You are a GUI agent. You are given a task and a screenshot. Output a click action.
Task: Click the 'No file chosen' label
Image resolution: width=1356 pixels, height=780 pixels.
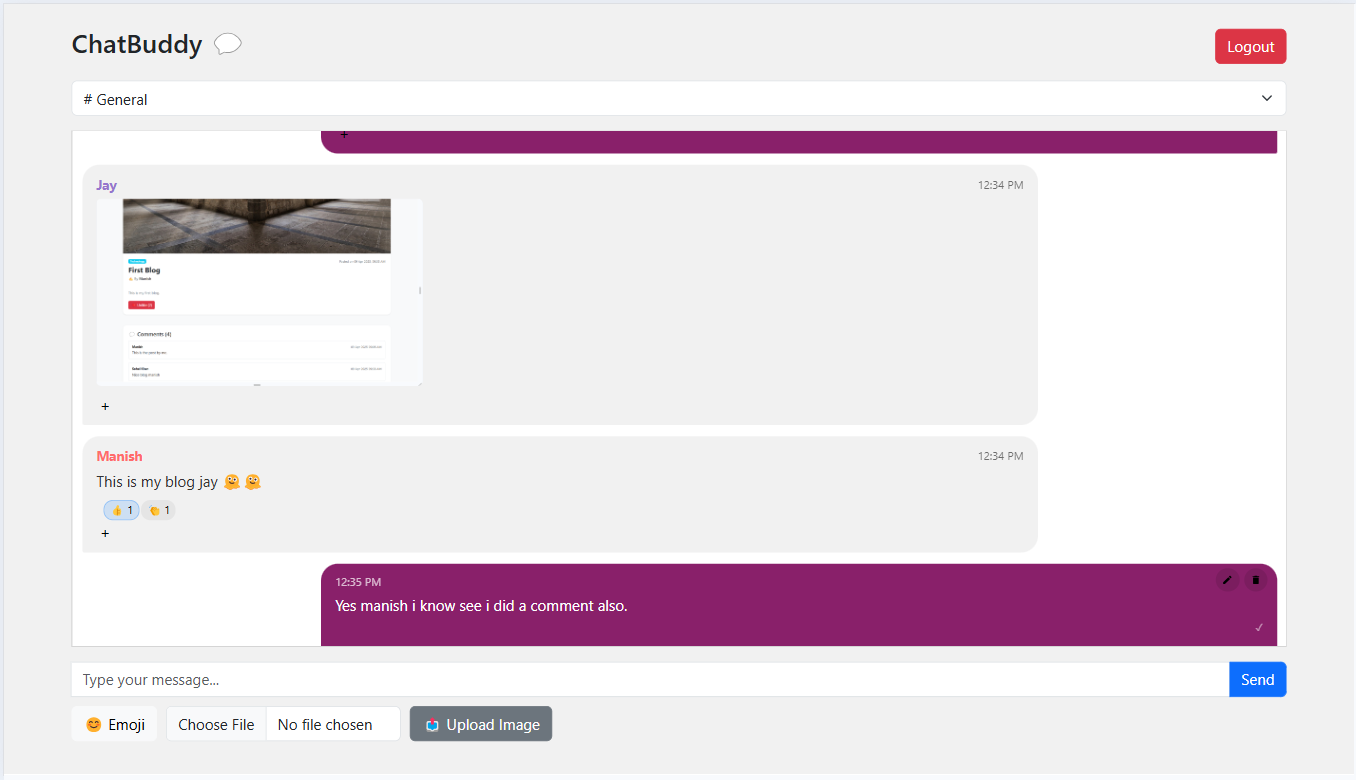click(x=325, y=724)
